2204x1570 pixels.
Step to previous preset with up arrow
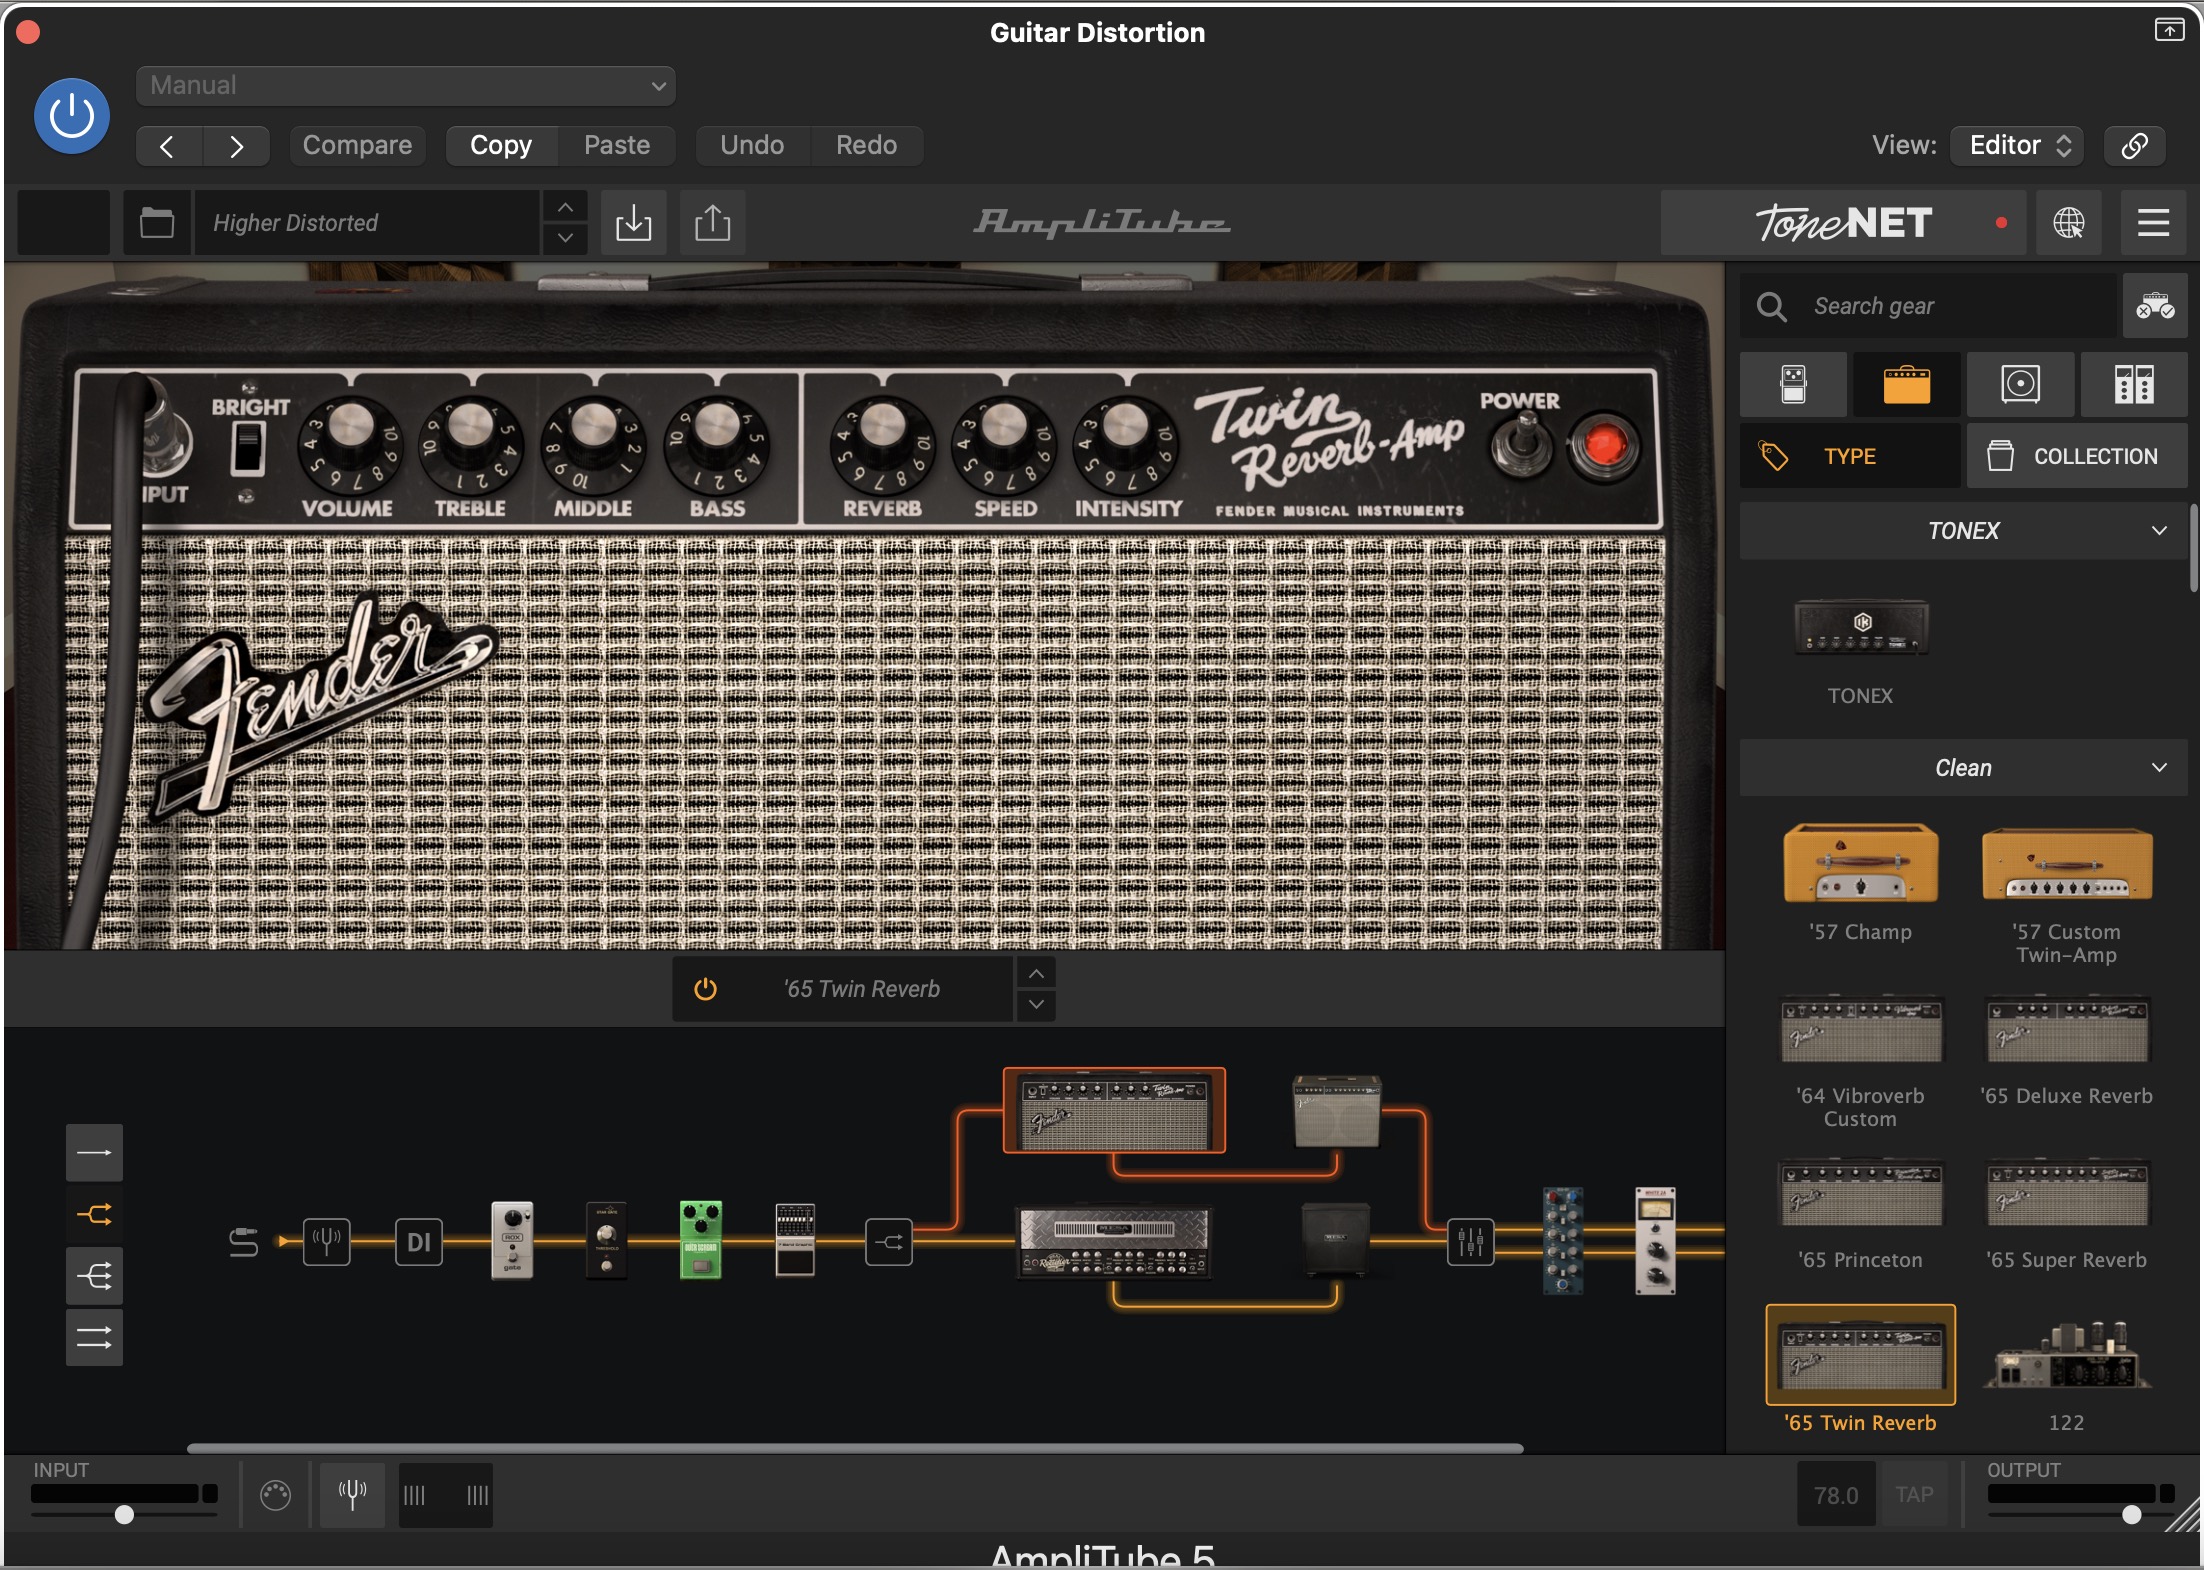(565, 208)
